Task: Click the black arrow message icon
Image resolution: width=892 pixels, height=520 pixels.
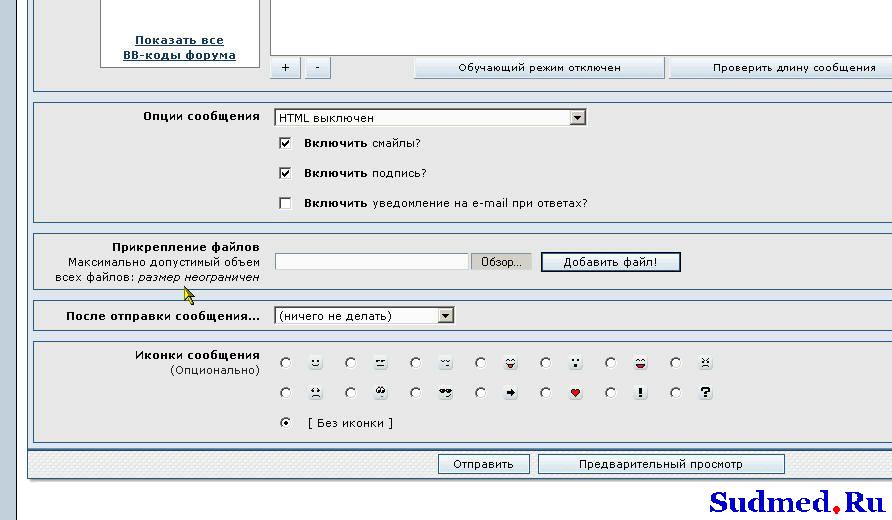Action: point(510,393)
